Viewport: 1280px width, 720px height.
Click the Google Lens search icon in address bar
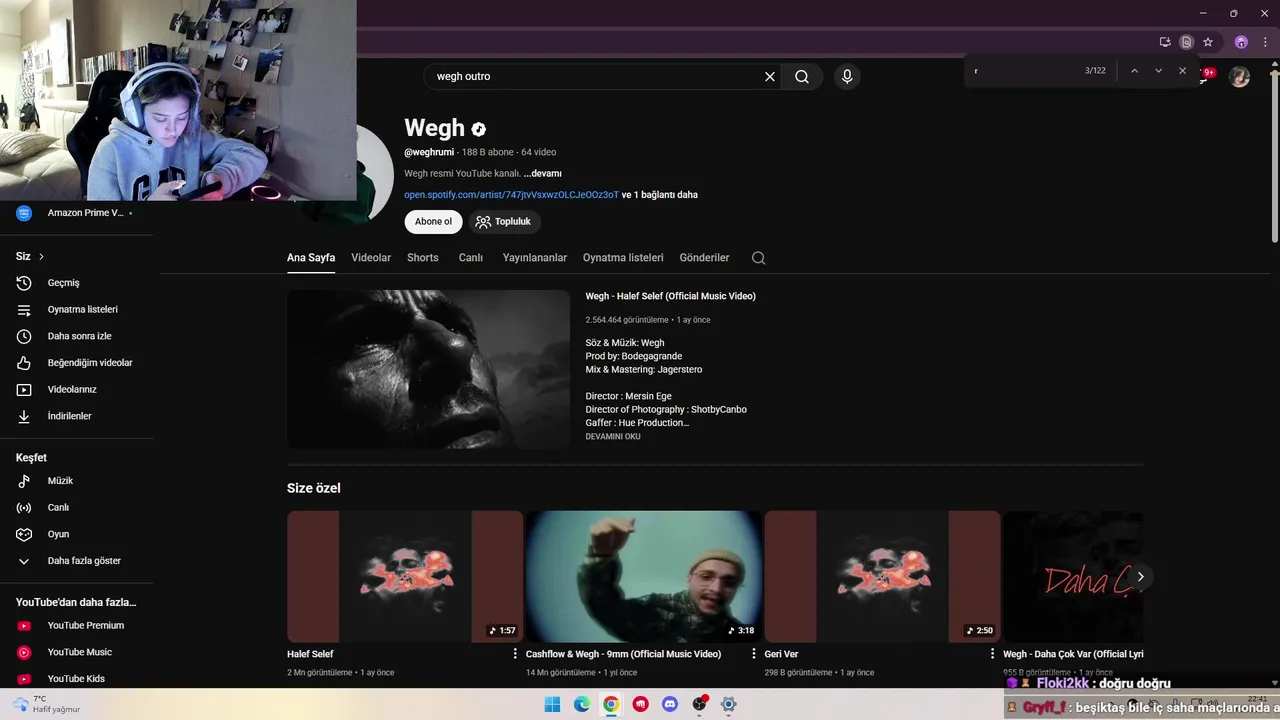pyautogui.click(x=1186, y=42)
